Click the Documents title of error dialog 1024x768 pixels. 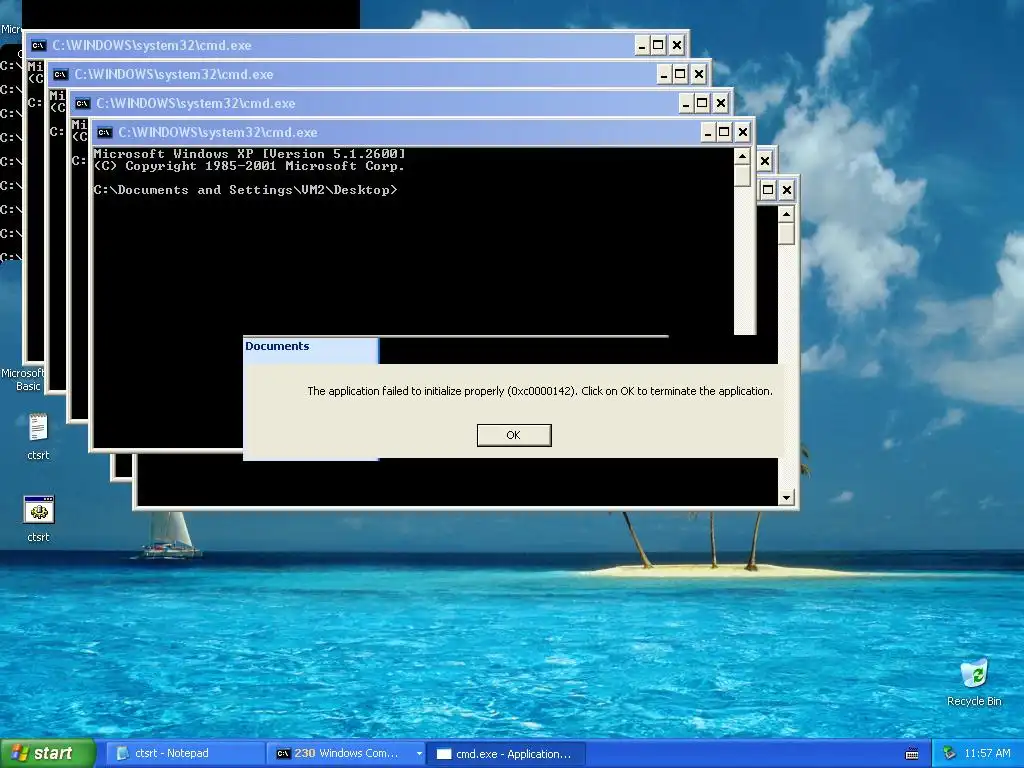(x=277, y=346)
